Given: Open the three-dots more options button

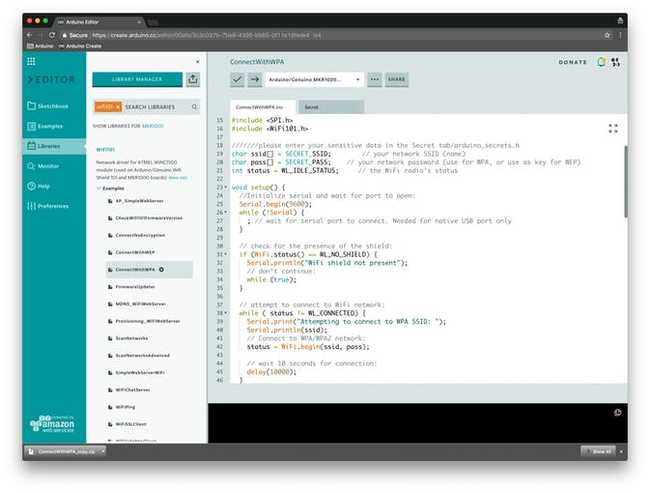Looking at the screenshot, I should (x=374, y=79).
